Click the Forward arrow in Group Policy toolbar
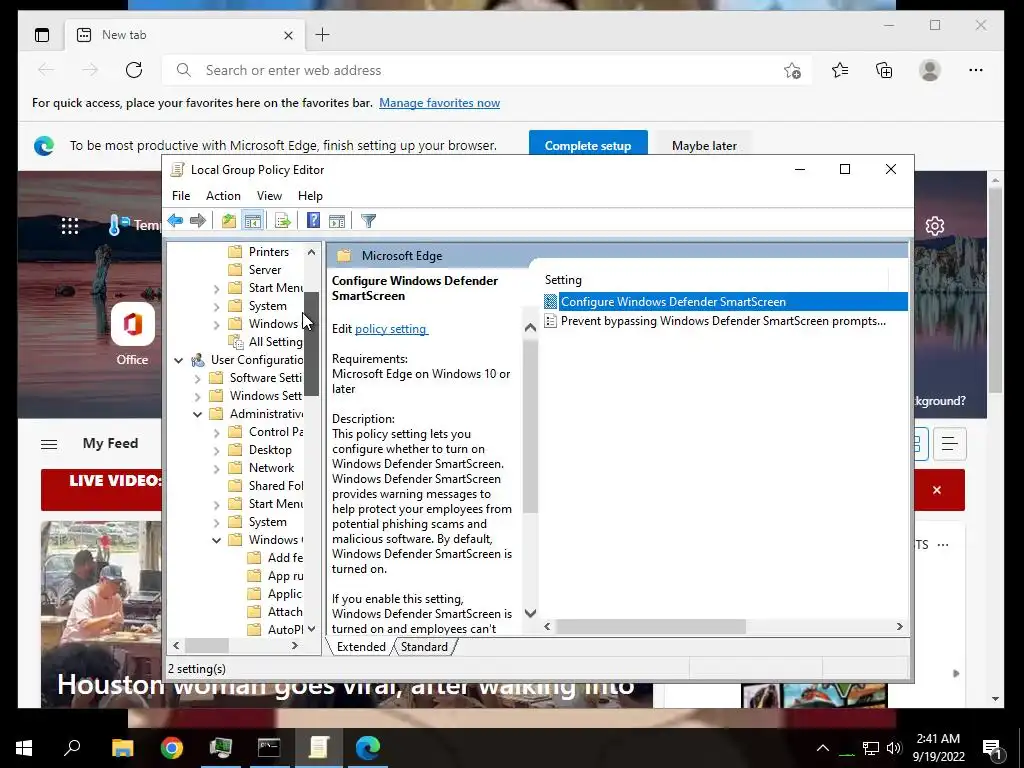This screenshot has height=768, width=1024. point(198,221)
